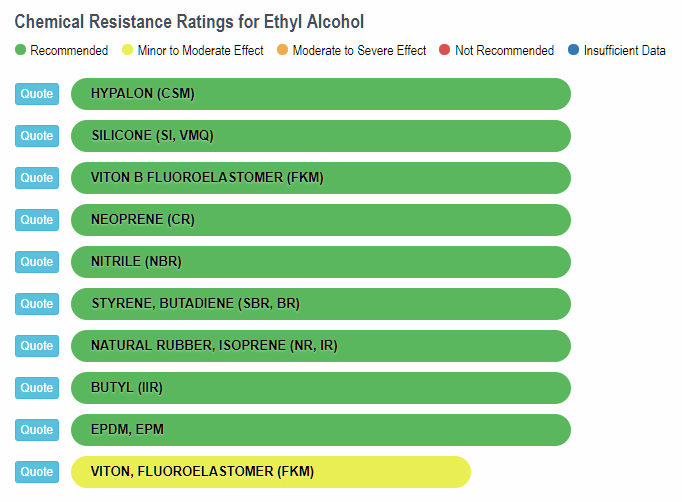This screenshot has width=682, height=502.
Task: Get a quote for Viton, Fluoroelastomer (FKM)
Action: [x=37, y=472]
